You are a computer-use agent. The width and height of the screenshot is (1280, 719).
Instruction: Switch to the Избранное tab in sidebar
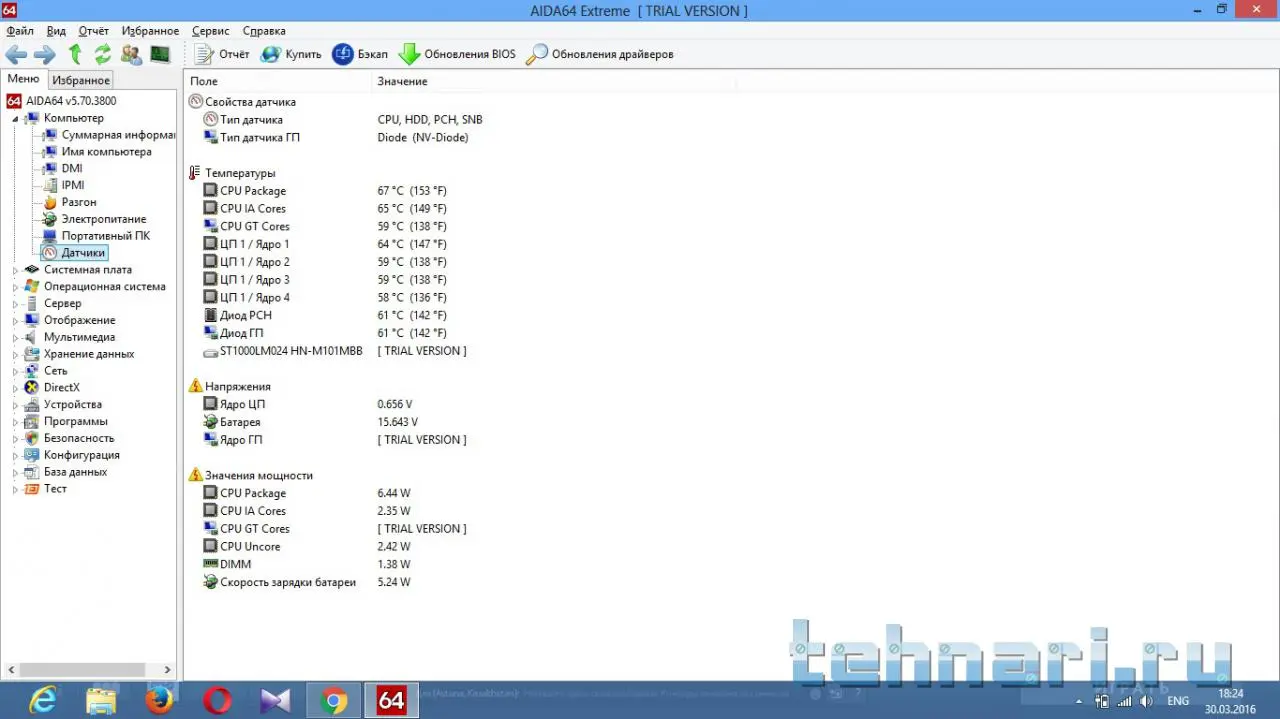(x=81, y=80)
